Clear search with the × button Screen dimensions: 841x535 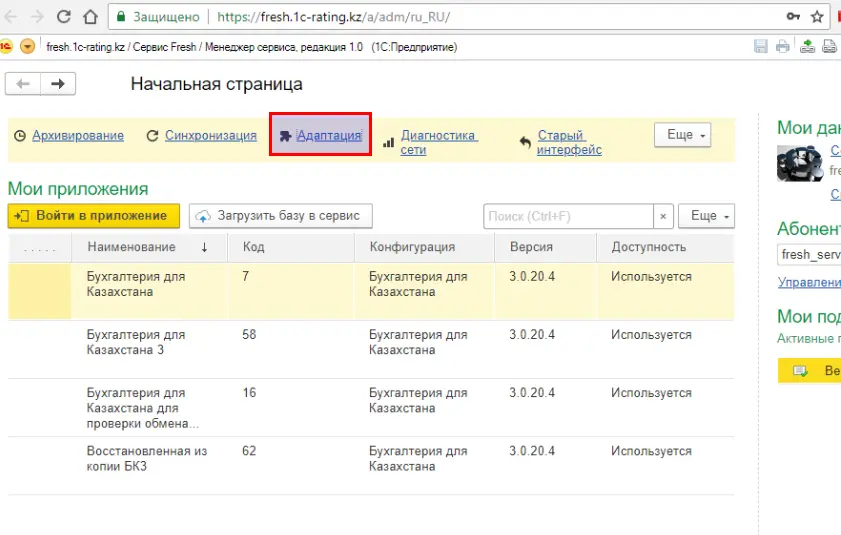663,216
